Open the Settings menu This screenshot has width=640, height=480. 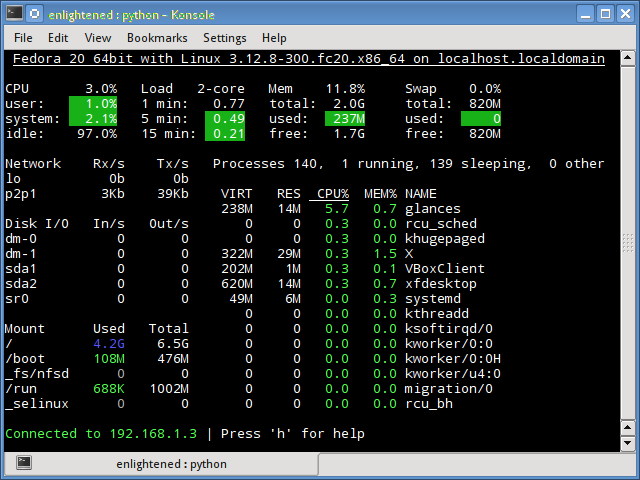pos(225,38)
